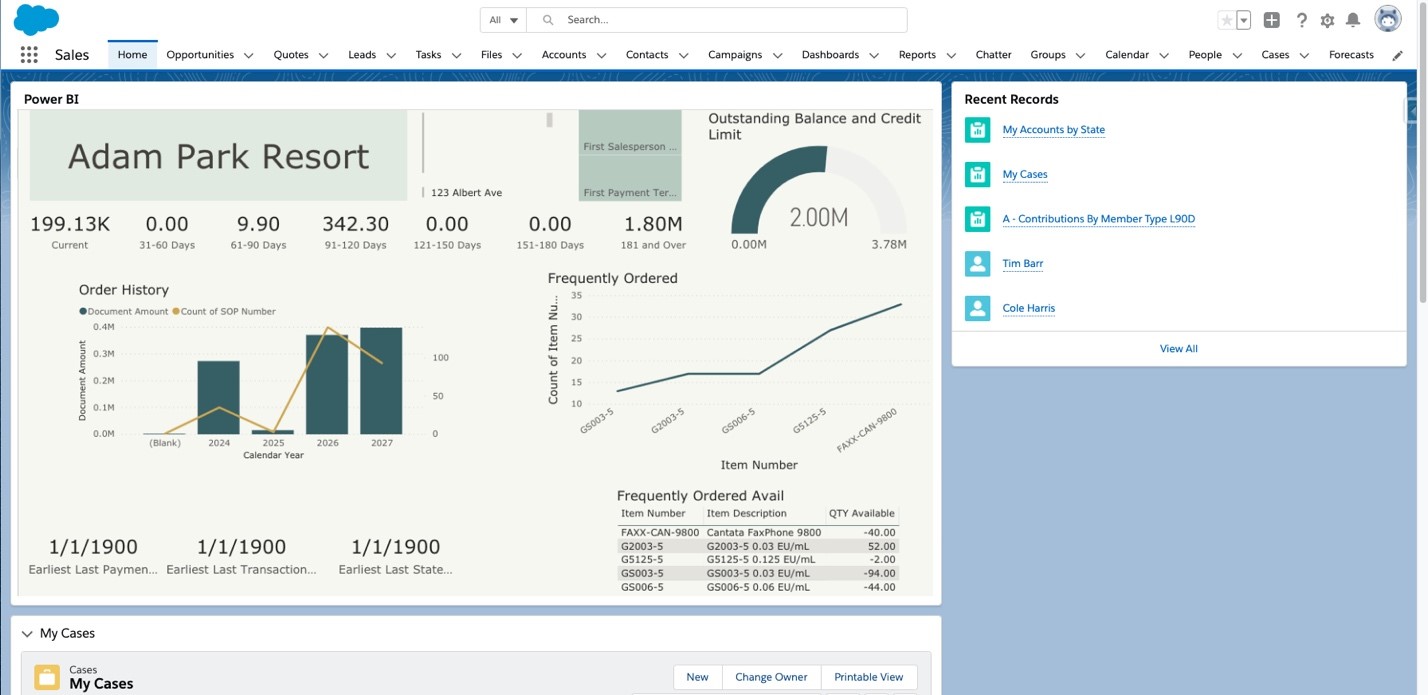Open the Help question mark icon
The width and height of the screenshot is (1428, 695).
pos(1301,20)
